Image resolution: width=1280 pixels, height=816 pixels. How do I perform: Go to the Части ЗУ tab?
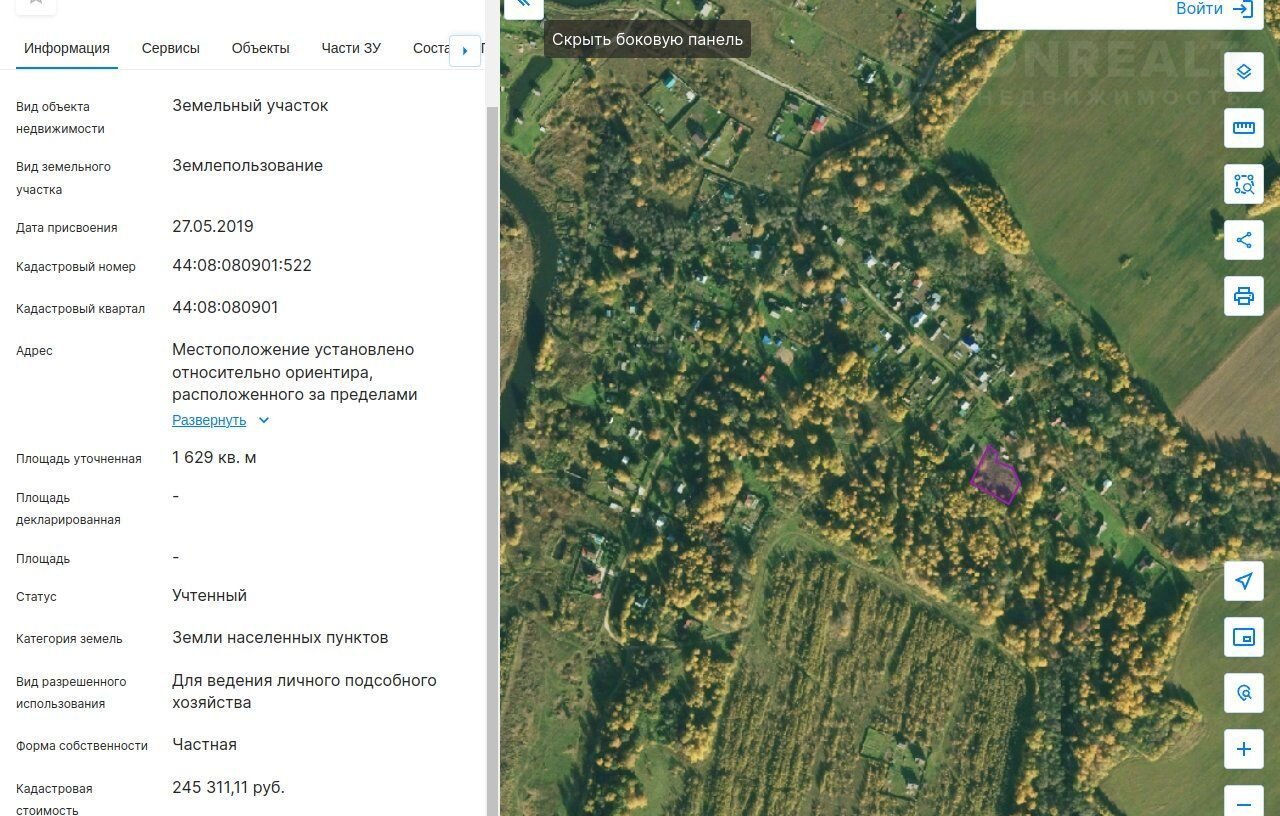tap(351, 48)
